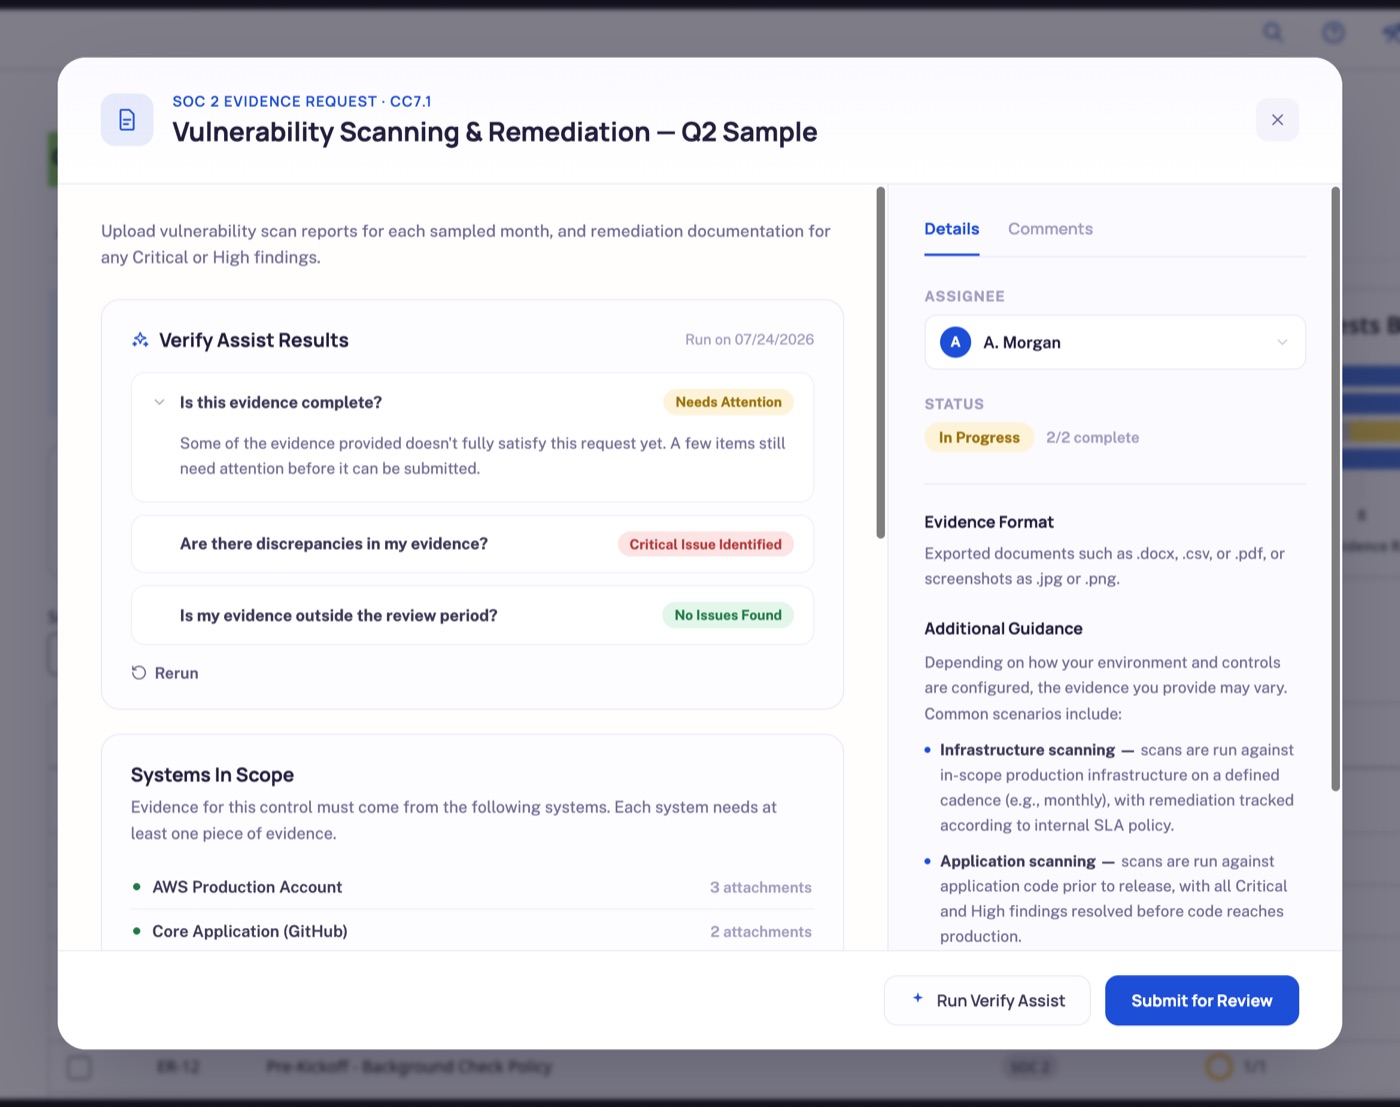Toggle the checkbox in the background table row
This screenshot has height=1107, width=1400.
click(79, 1067)
